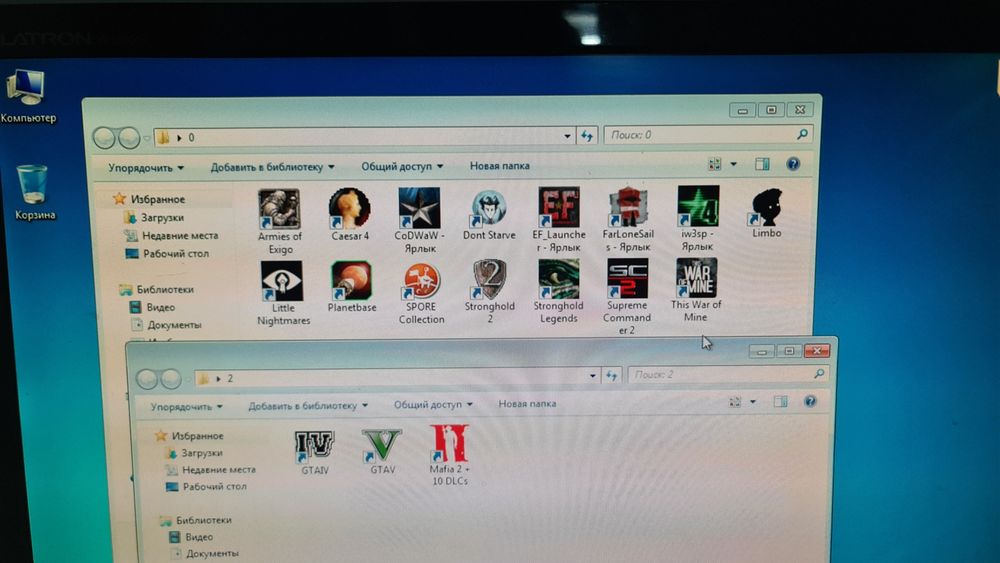Select the iw3sp shortcut icon

[x=698, y=206]
